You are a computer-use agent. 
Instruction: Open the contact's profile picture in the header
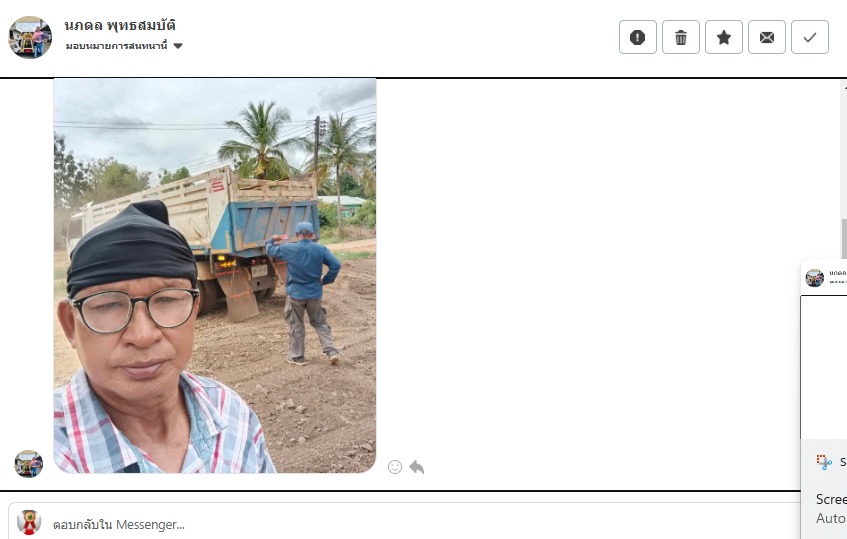[x=30, y=37]
